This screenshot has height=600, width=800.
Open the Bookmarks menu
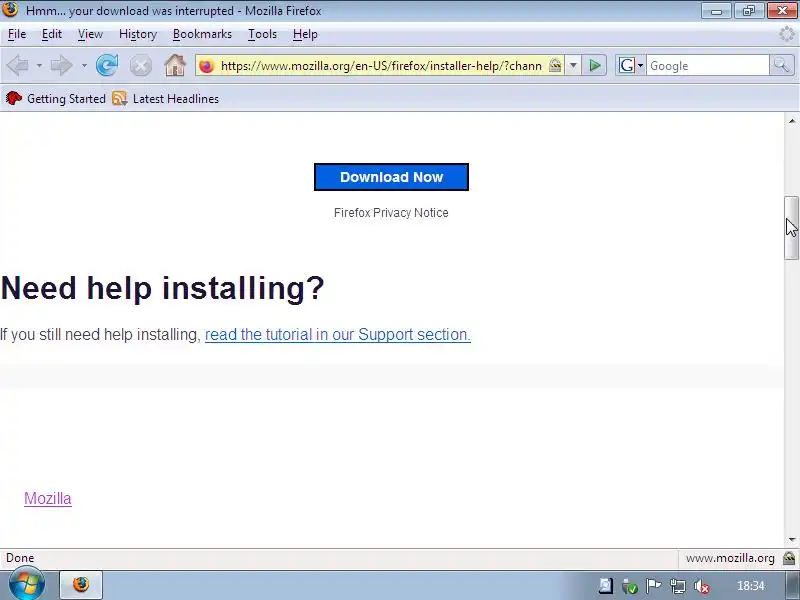click(202, 34)
